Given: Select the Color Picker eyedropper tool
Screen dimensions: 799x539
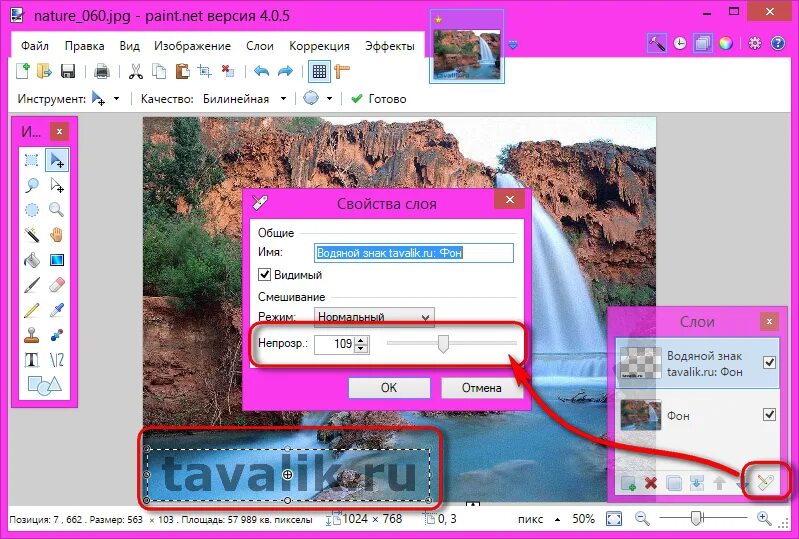Looking at the screenshot, I should (57, 310).
